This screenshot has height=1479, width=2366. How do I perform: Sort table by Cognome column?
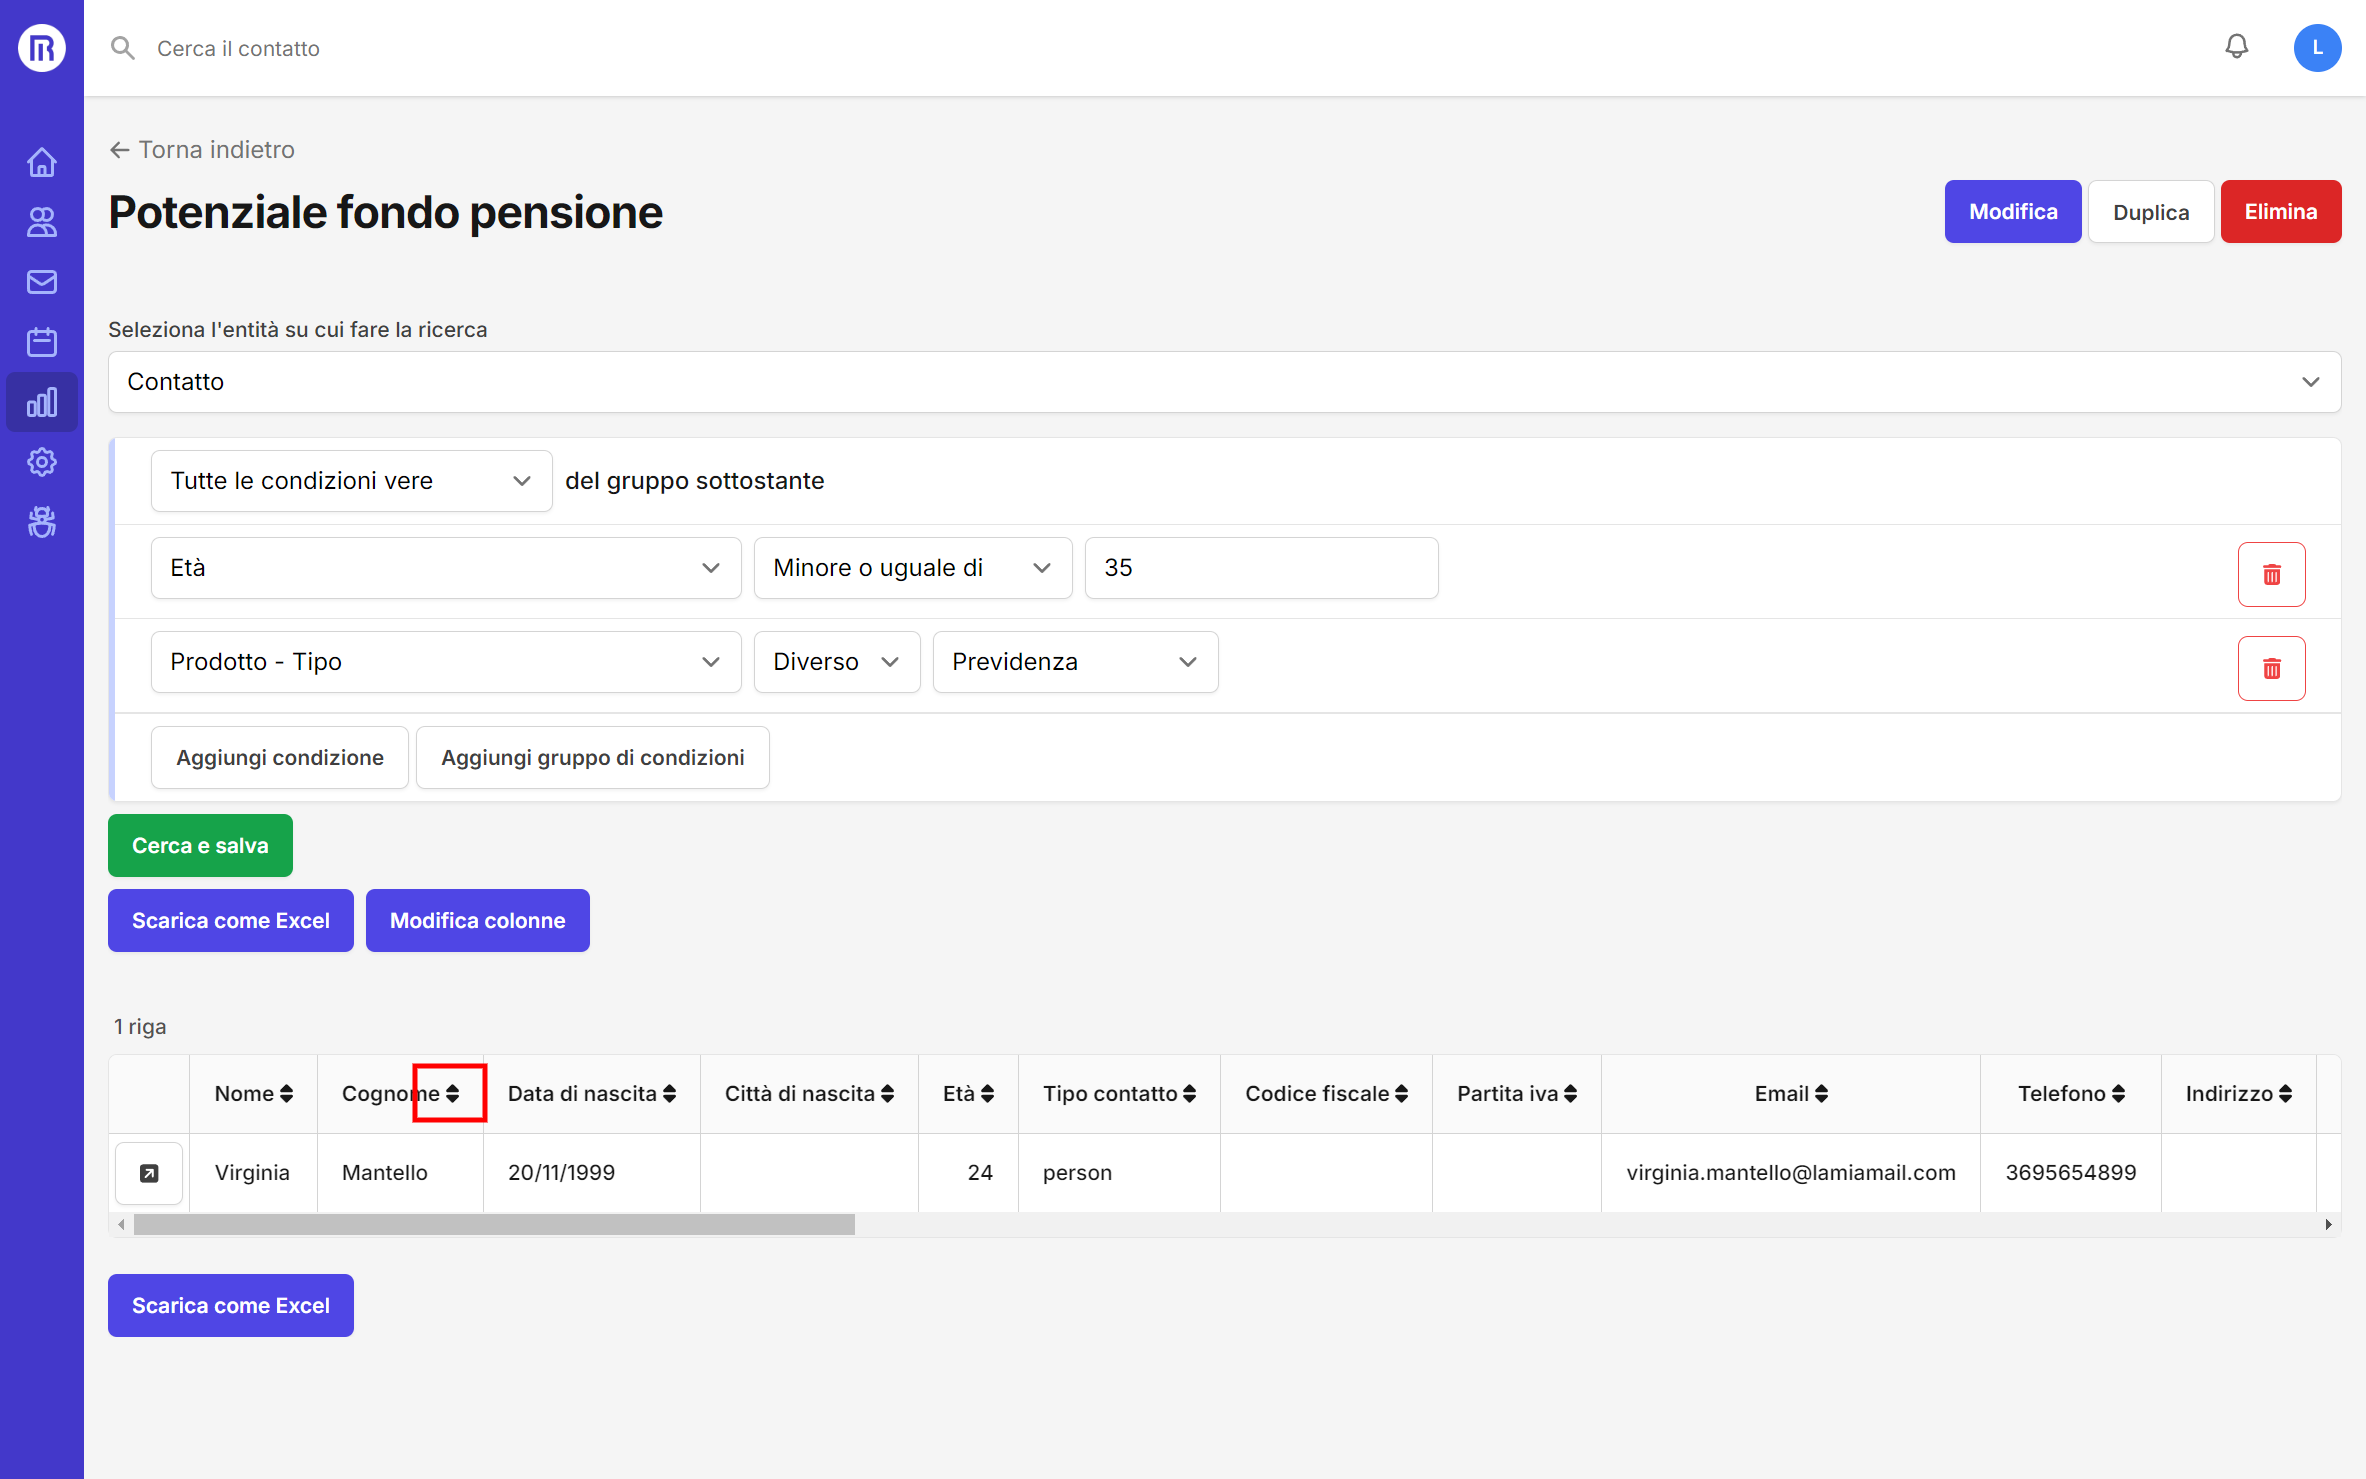pyautogui.click(x=452, y=1093)
